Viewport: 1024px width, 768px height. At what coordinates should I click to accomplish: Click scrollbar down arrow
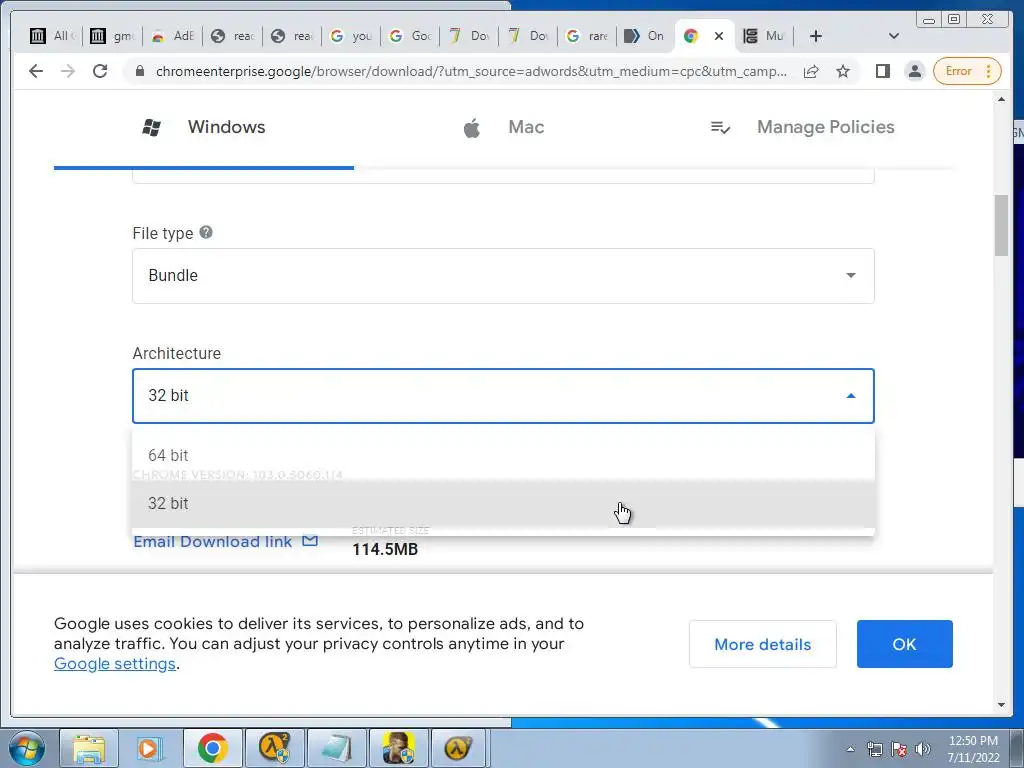(x=1001, y=705)
